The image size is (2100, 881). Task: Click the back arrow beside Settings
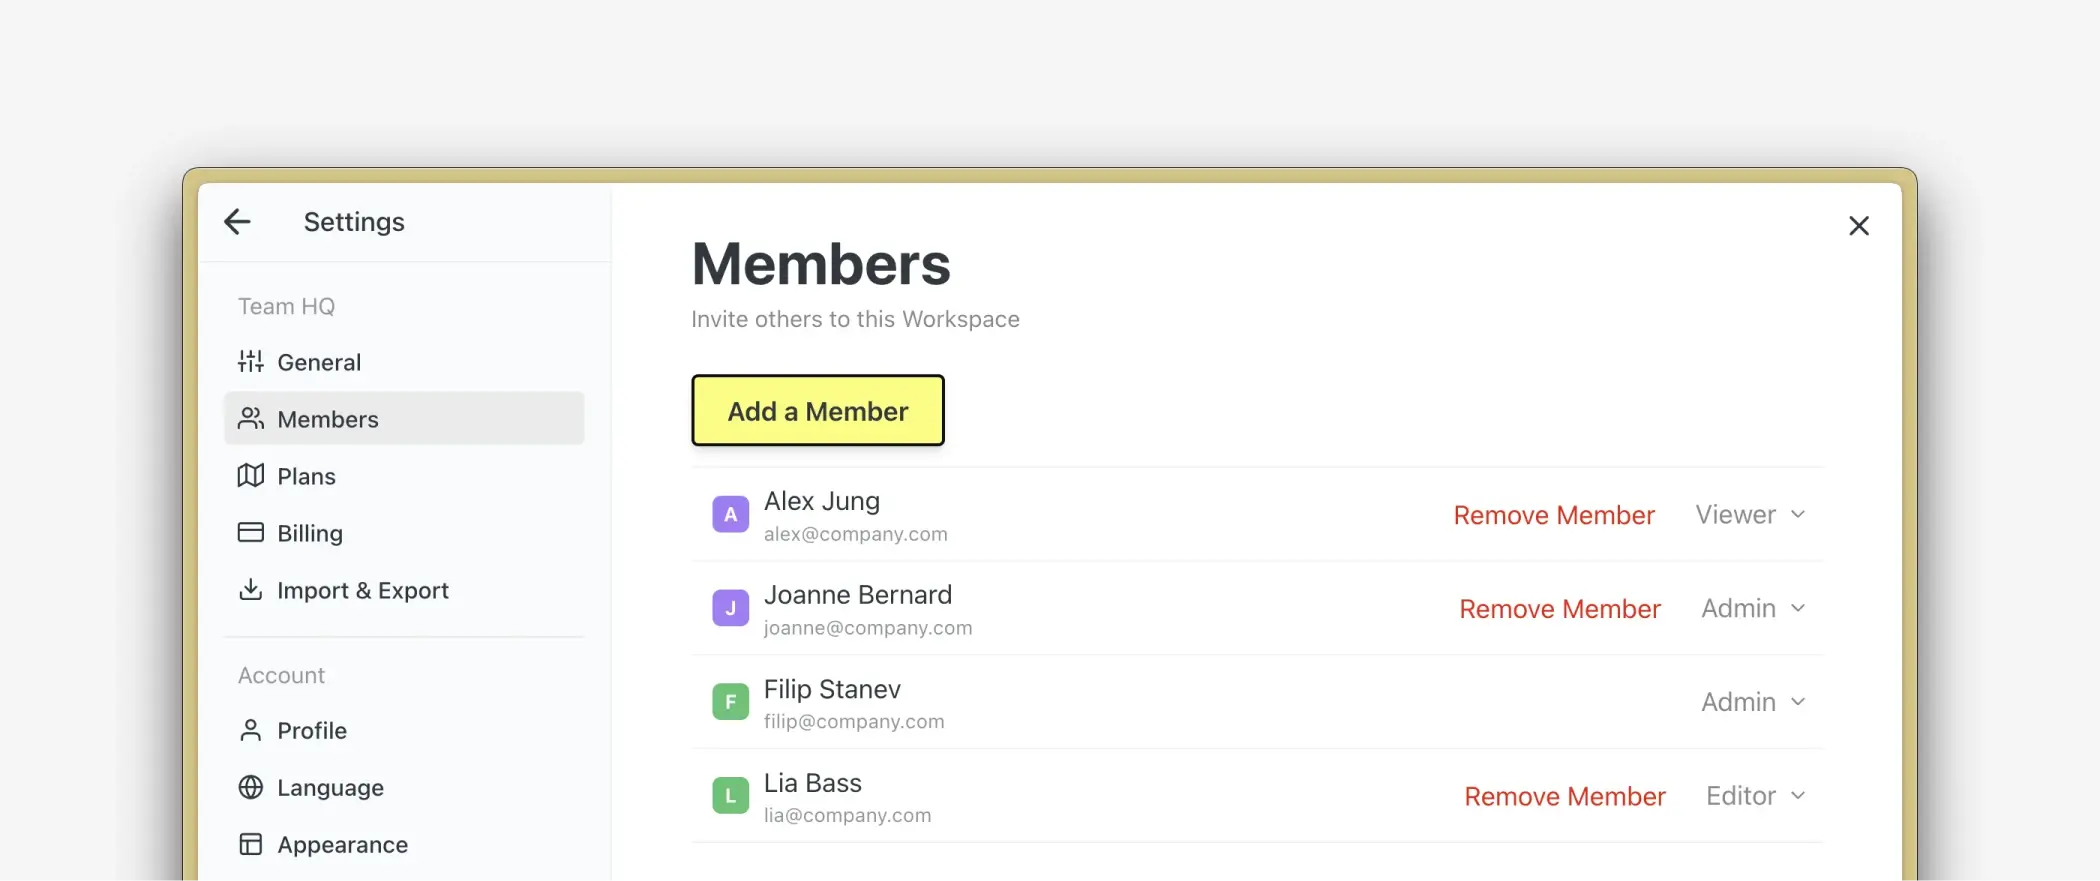point(237,222)
